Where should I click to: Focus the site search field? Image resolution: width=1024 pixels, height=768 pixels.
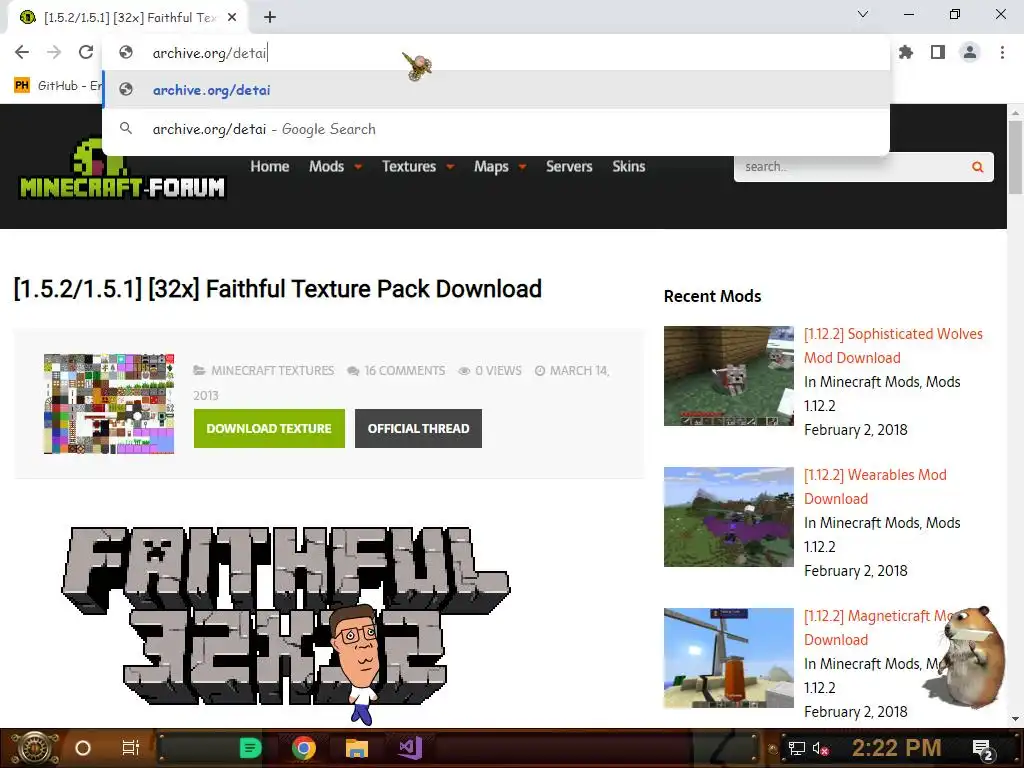click(x=849, y=167)
